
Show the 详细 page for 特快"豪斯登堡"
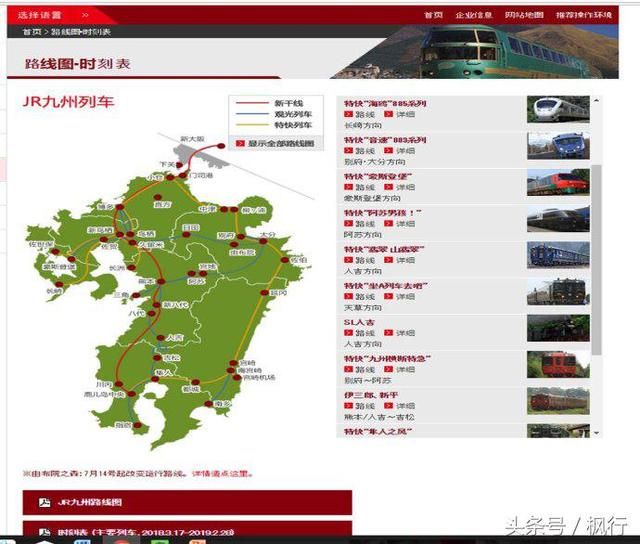pyautogui.click(x=400, y=187)
